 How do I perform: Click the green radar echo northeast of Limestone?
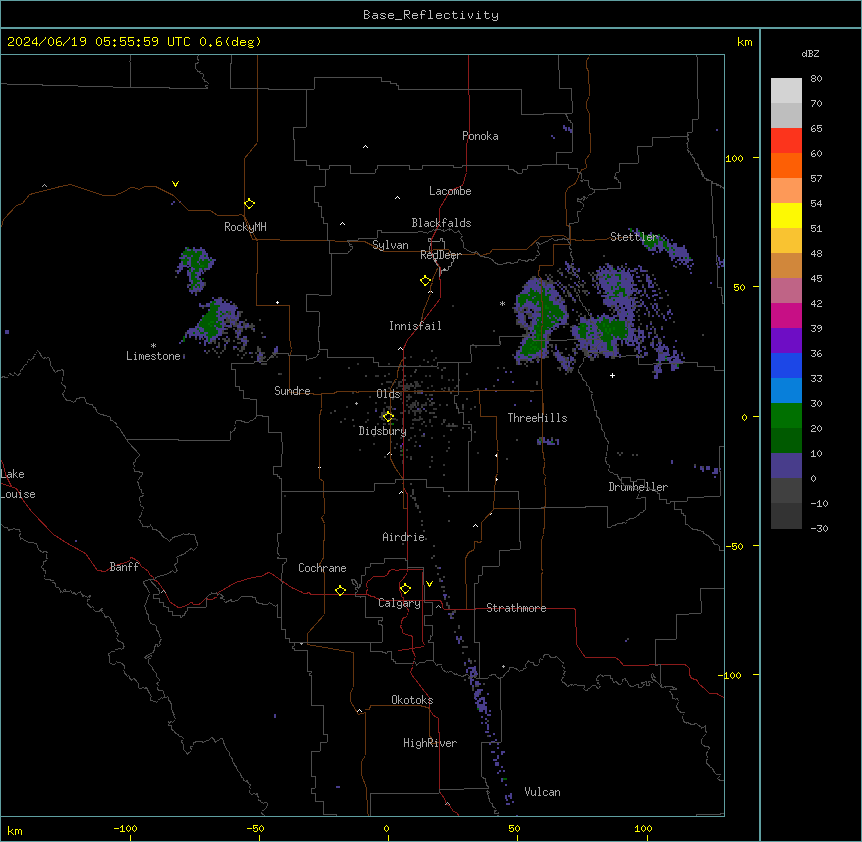point(211,322)
